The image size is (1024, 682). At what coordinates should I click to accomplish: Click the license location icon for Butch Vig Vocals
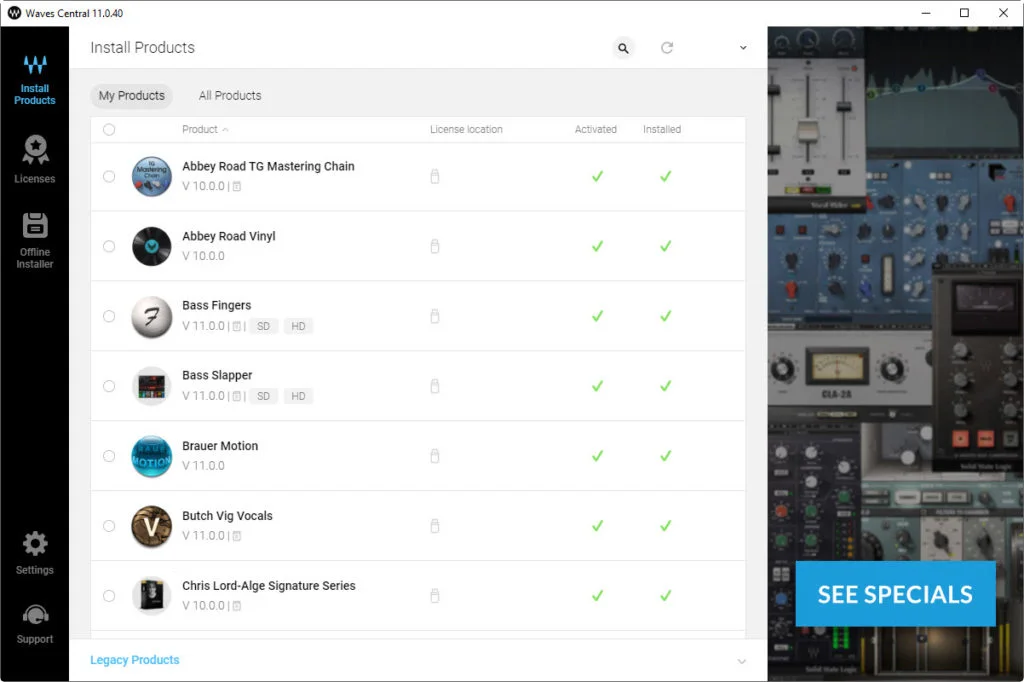tap(435, 526)
